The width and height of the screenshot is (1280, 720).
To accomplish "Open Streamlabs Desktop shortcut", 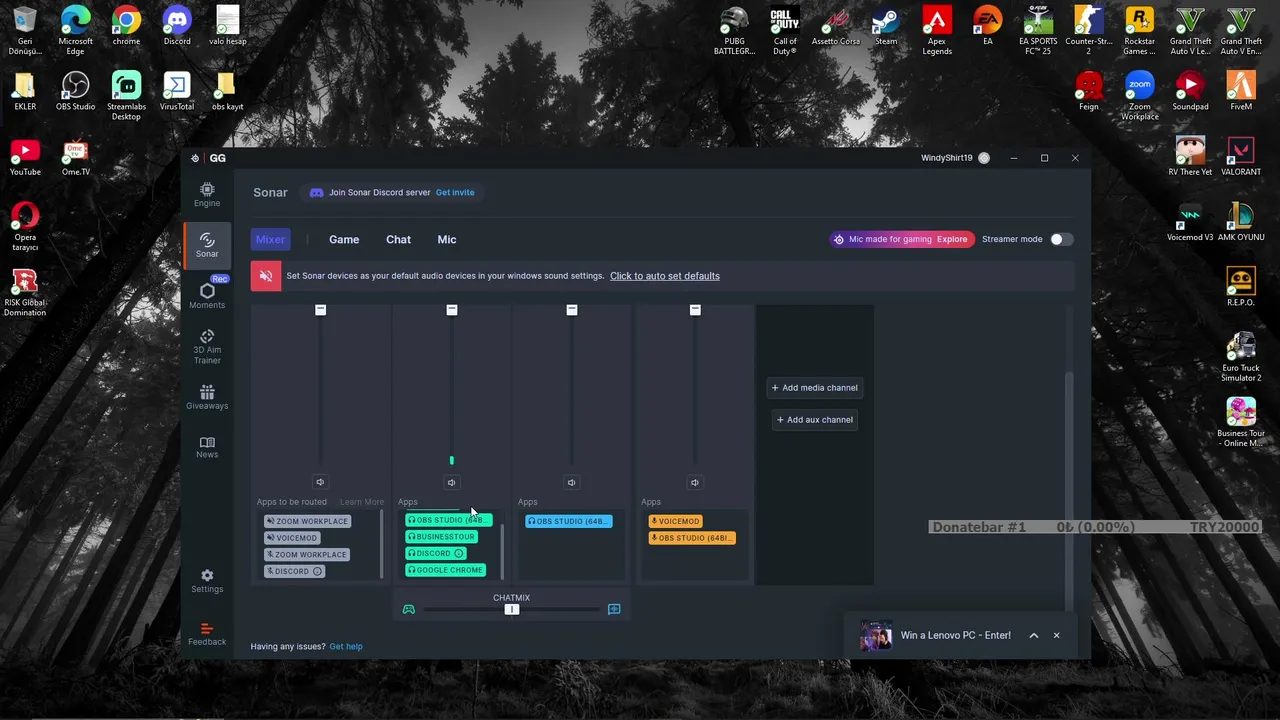I will click(126, 96).
